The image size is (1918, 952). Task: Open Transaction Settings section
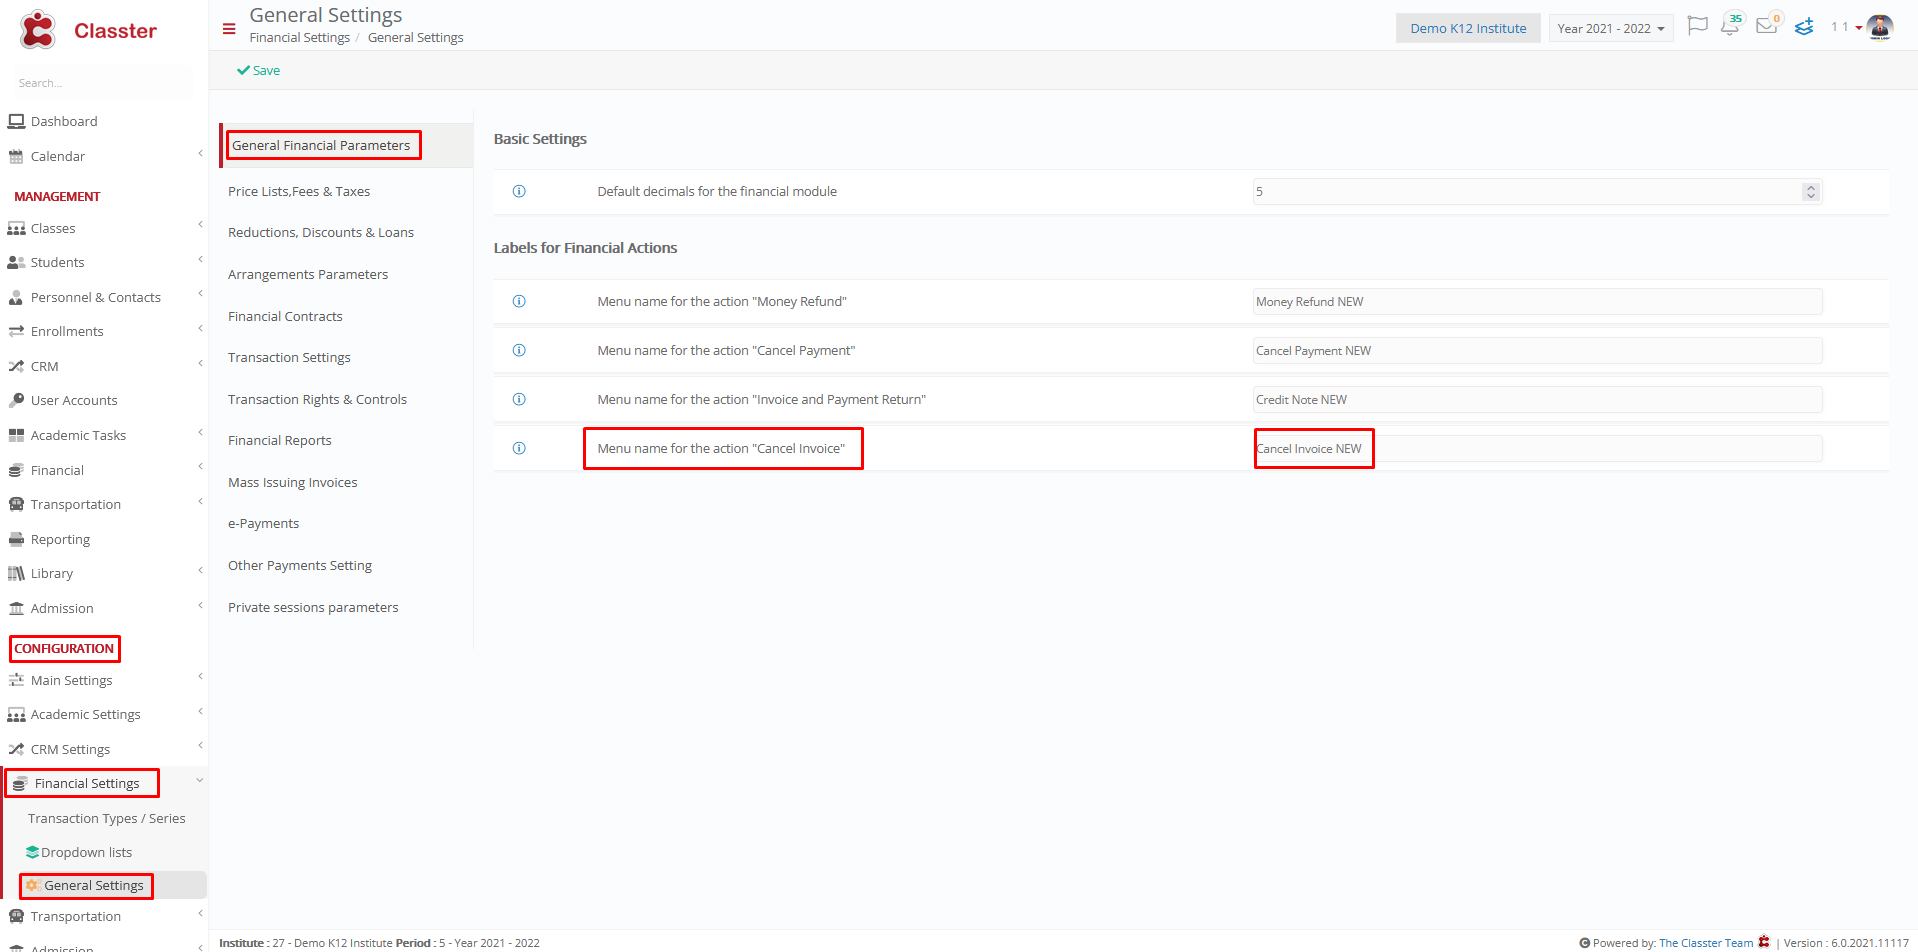289,357
